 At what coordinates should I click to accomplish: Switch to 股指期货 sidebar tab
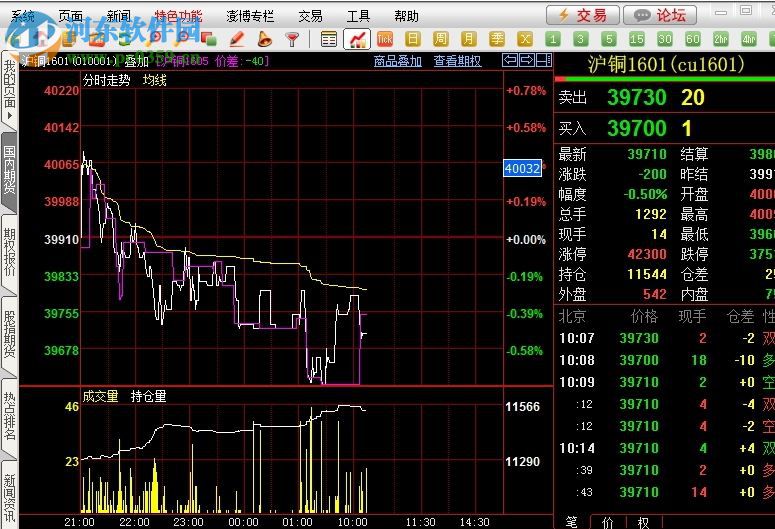[x=9, y=334]
